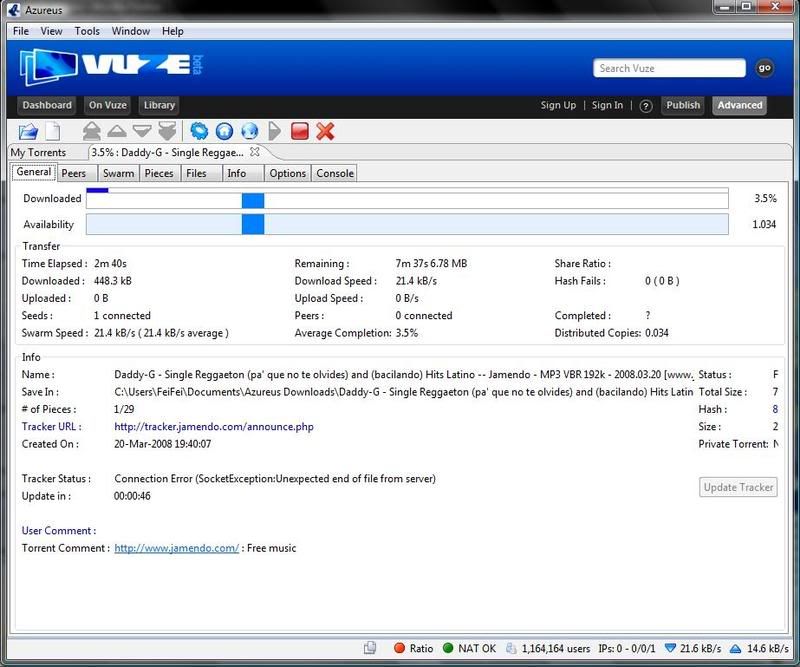Screen dimensions: 800x667
Task: Switch to the My Torrents tab
Action: click(38, 152)
